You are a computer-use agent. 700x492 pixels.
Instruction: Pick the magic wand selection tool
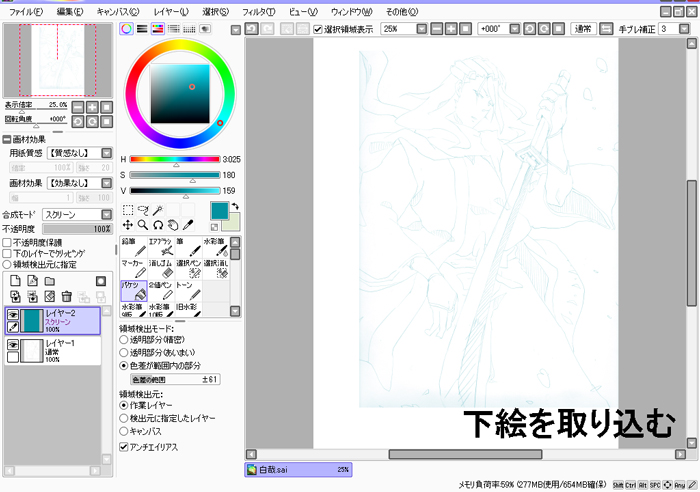coord(159,211)
